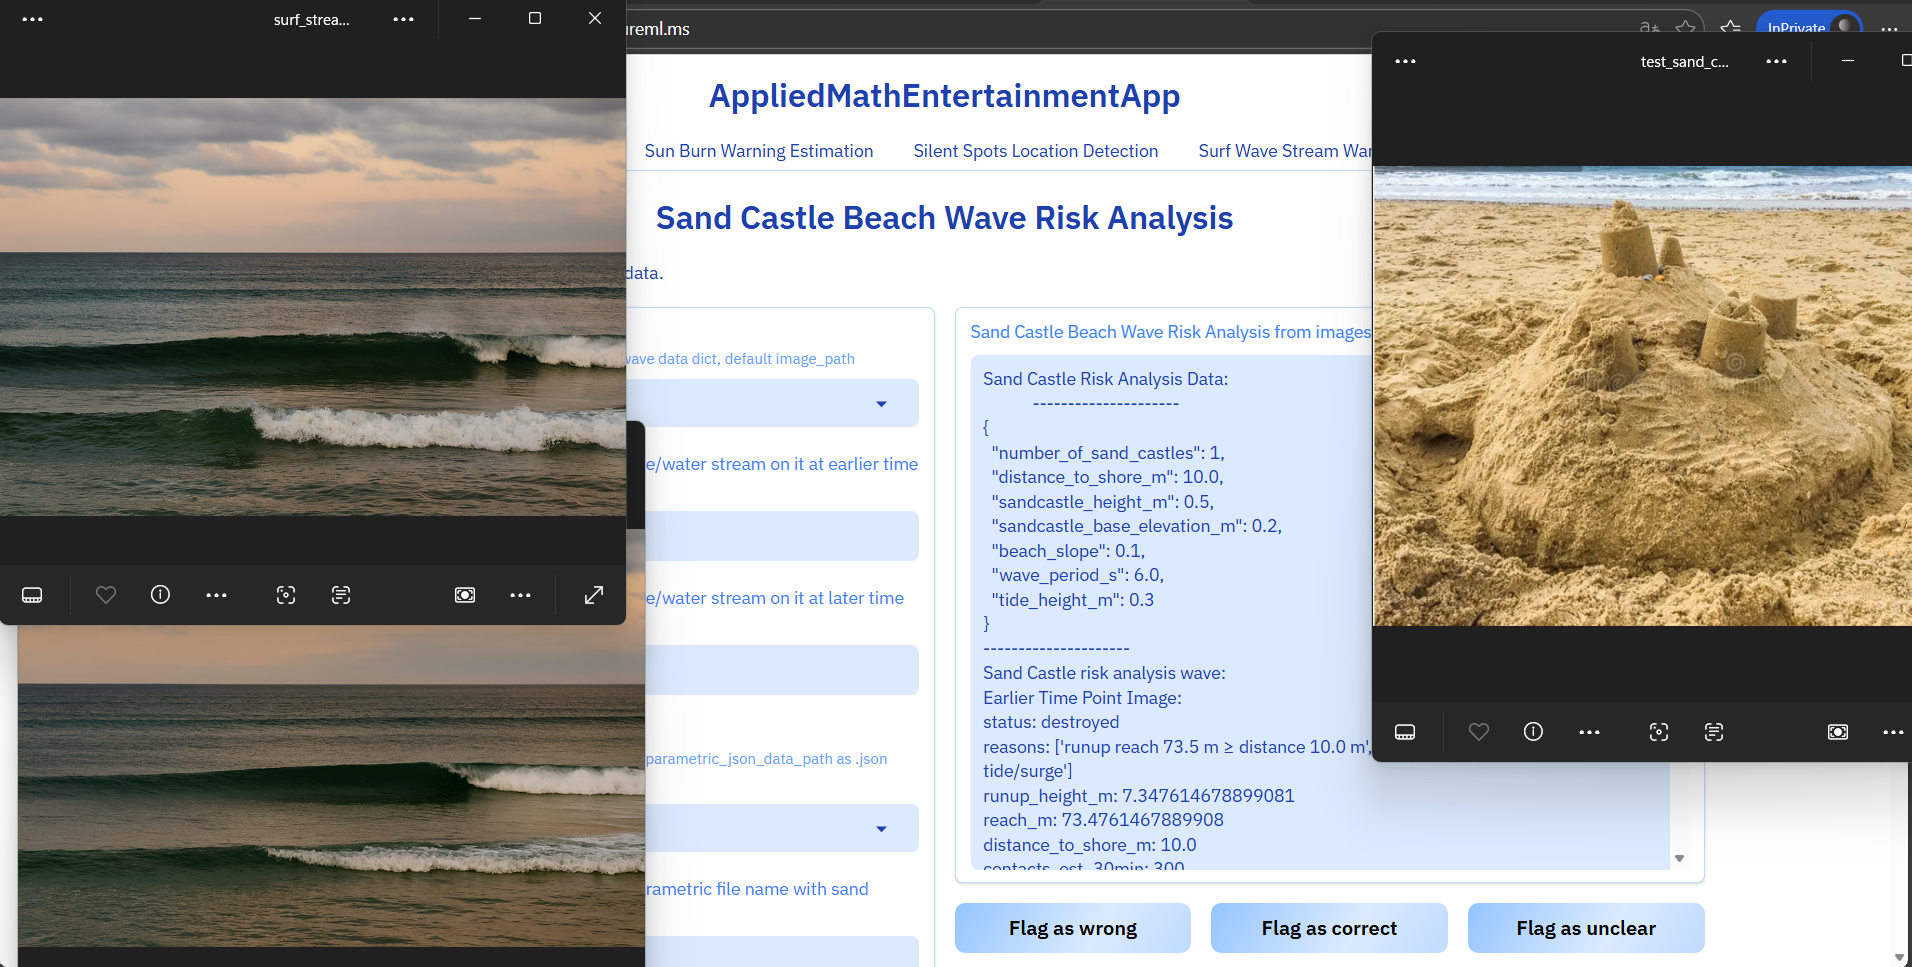This screenshot has width=1912, height=967.
Task: Open right-side overflow menu in surf_strea toolbar
Action: (520, 595)
